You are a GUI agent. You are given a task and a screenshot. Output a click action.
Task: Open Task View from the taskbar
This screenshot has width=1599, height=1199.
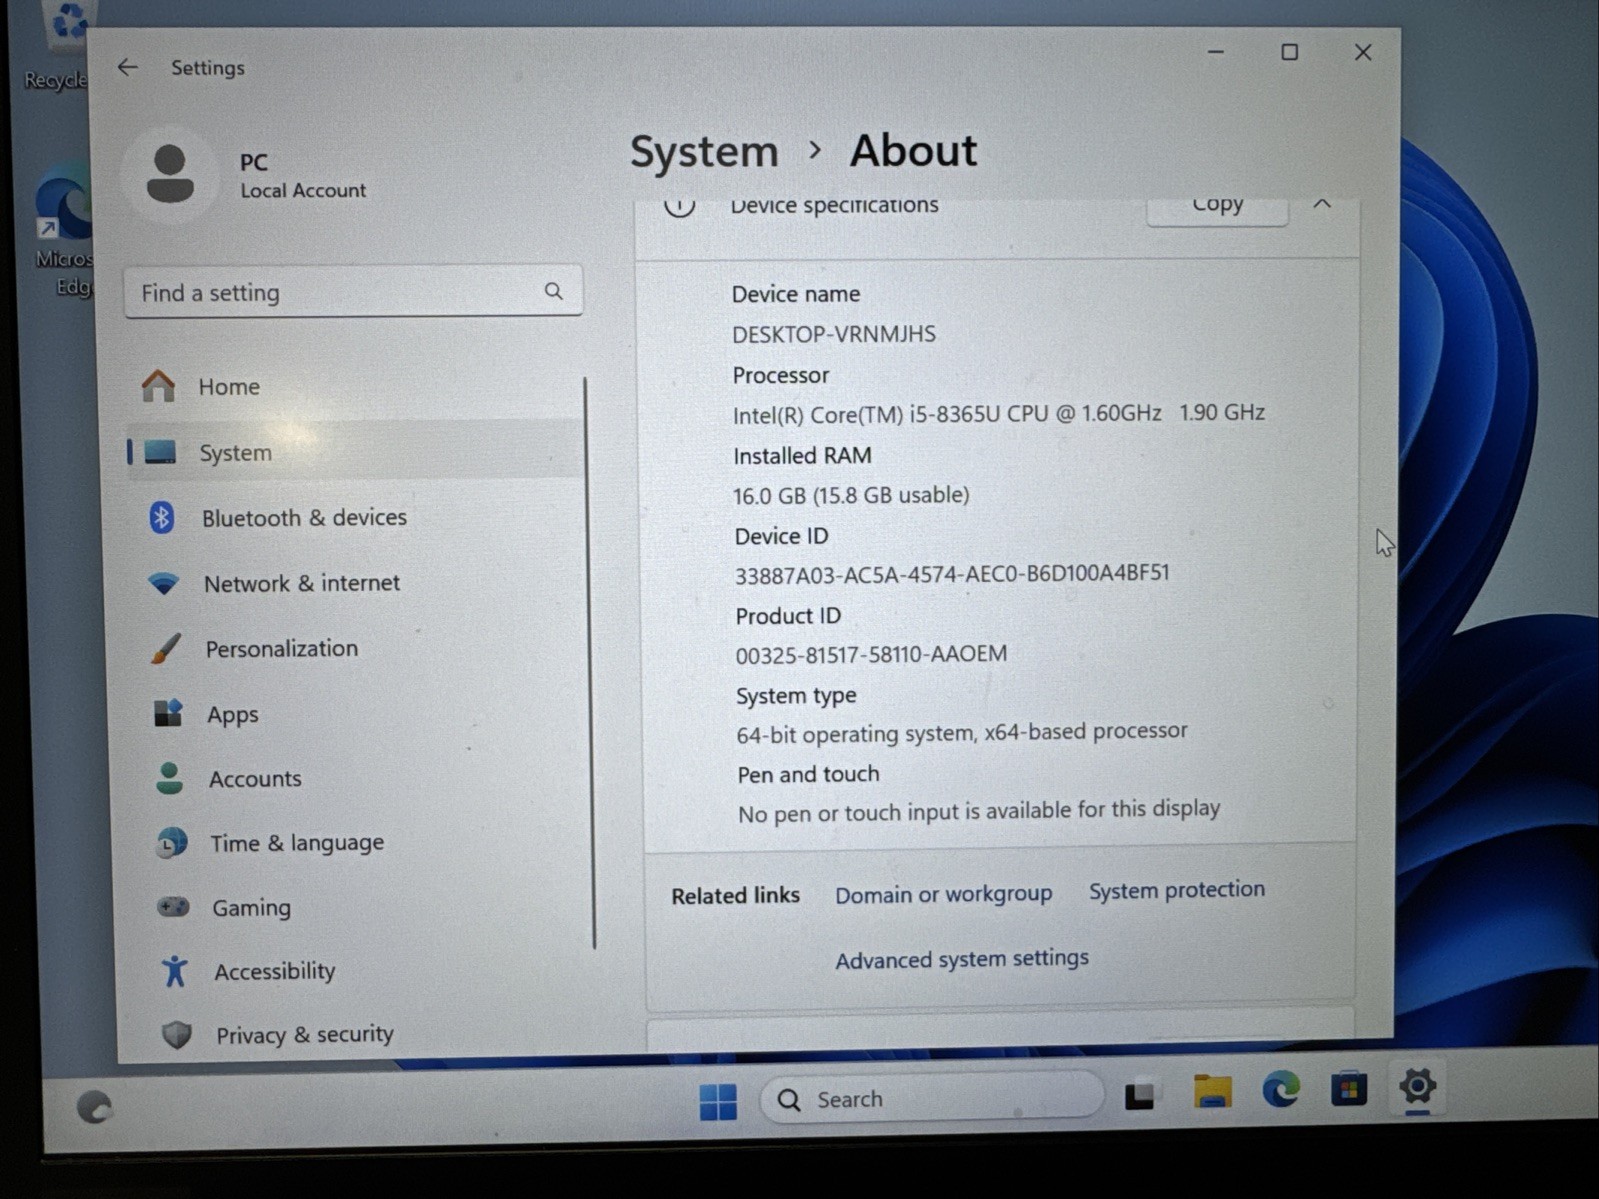click(x=1139, y=1096)
